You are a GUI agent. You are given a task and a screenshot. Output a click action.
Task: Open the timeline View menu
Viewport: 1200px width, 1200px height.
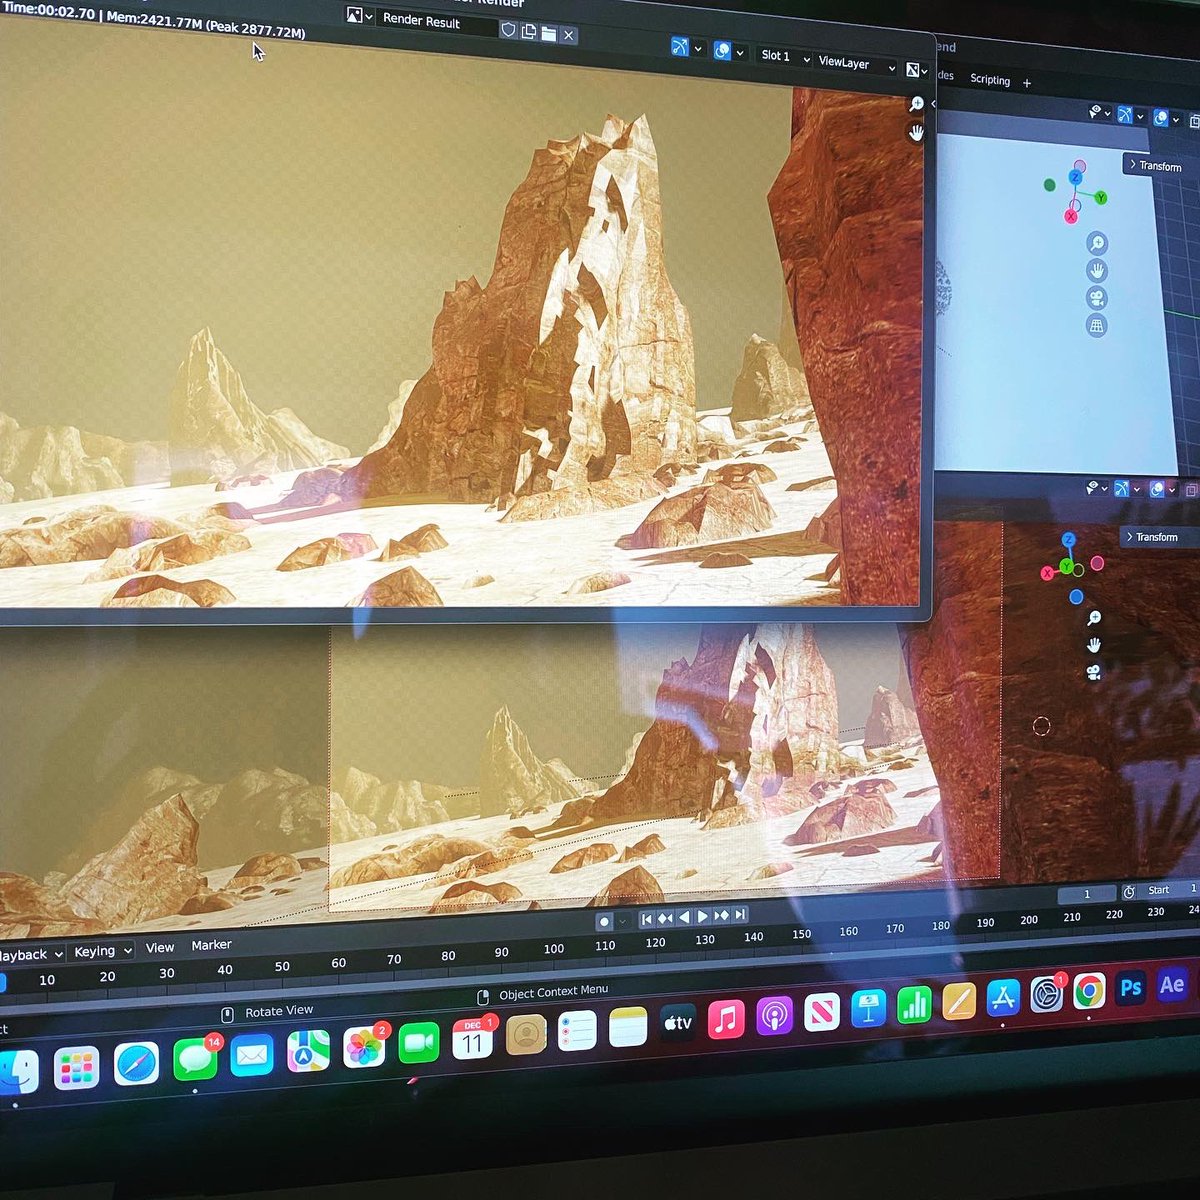coord(160,947)
